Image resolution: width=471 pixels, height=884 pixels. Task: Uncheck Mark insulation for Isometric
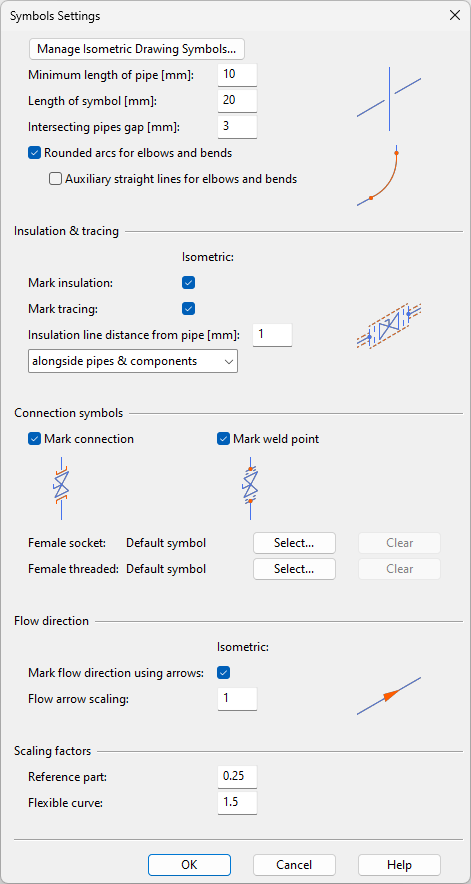point(188,283)
